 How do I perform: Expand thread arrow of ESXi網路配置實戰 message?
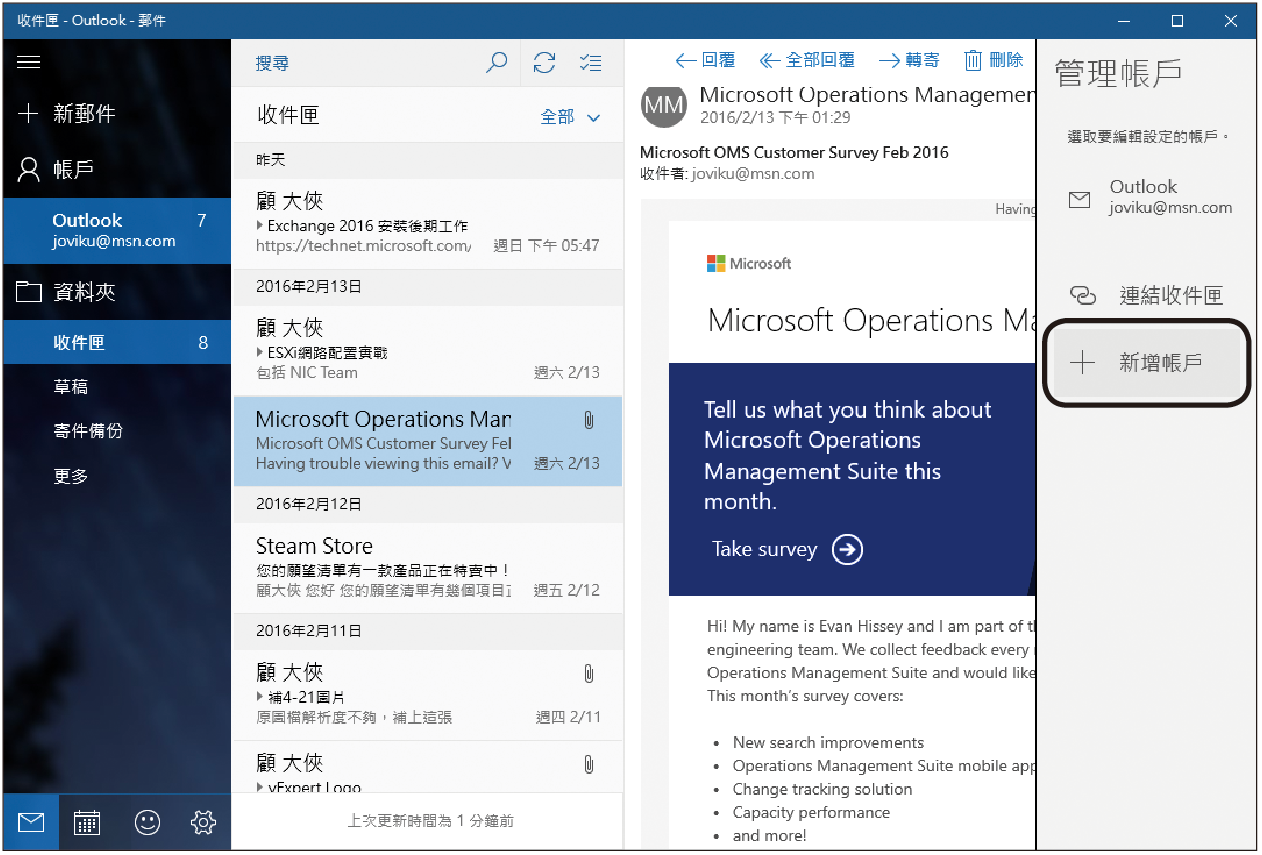pos(260,352)
